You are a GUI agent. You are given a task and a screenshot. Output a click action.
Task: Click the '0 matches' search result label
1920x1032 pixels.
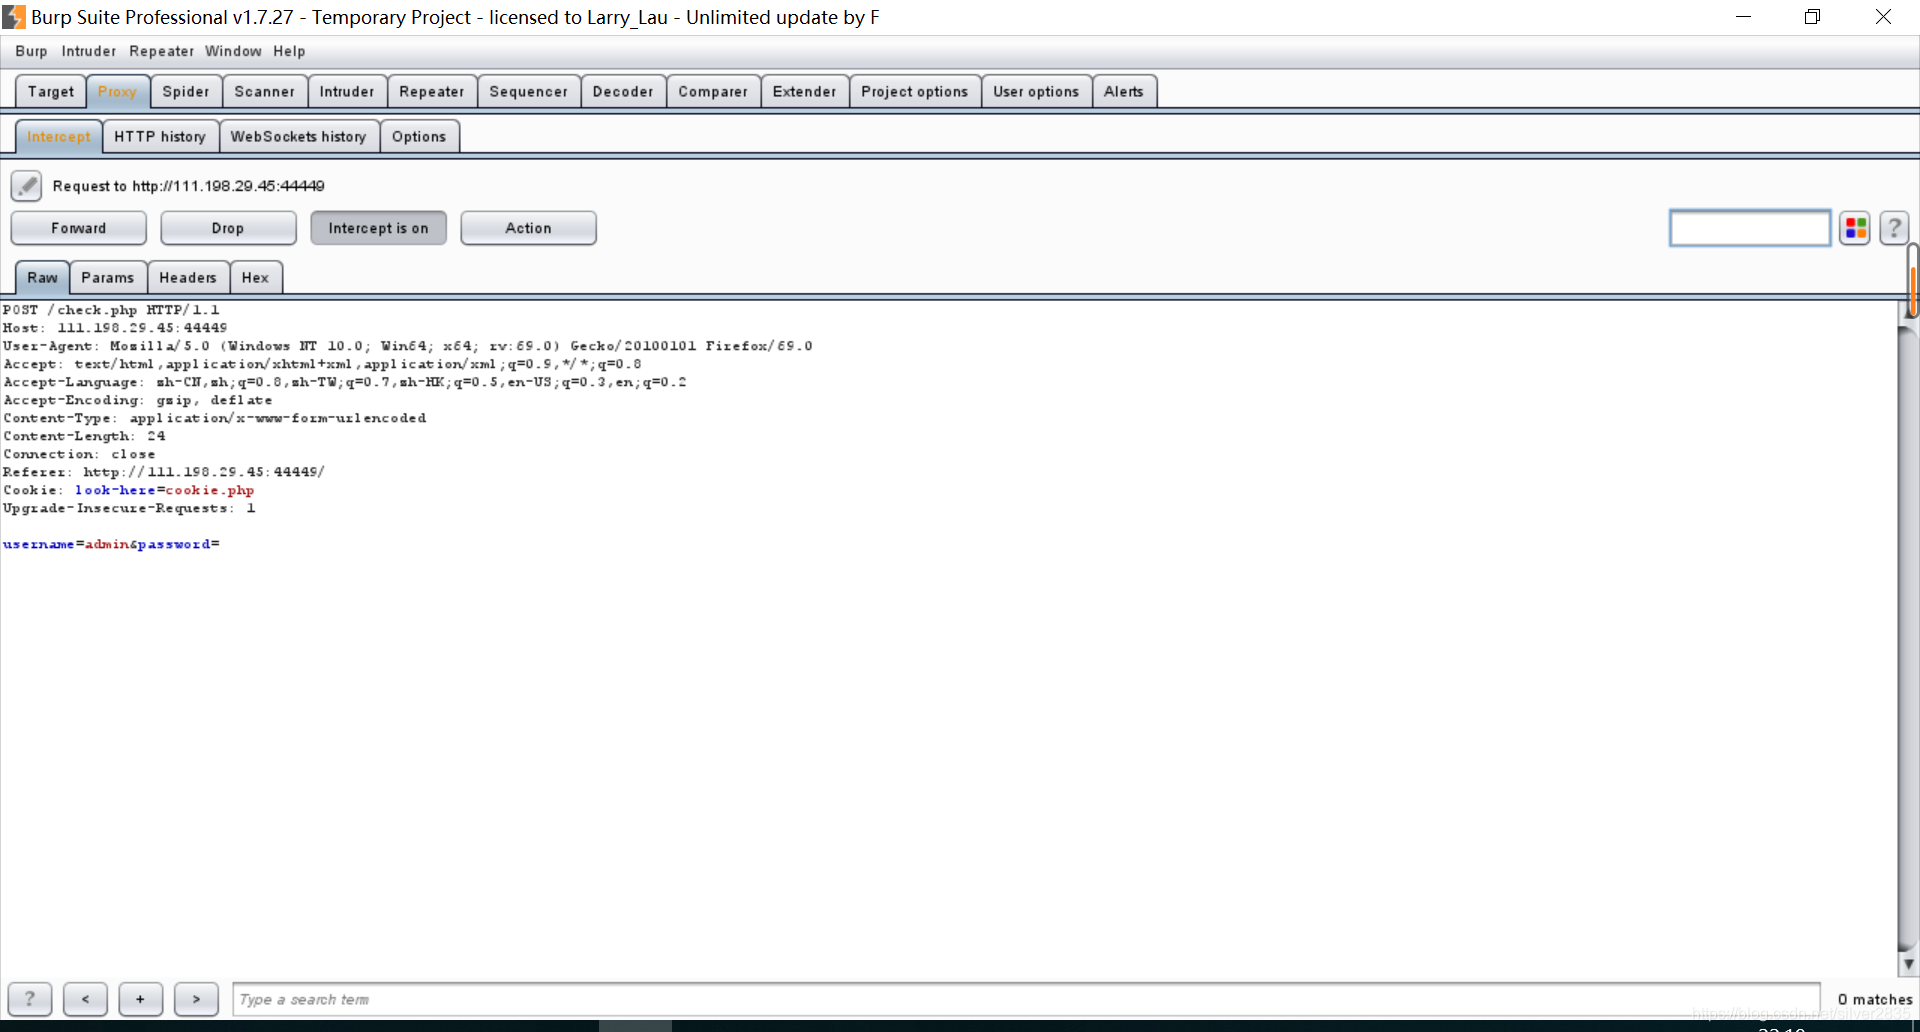pyautogui.click(x=1874, y=999)
